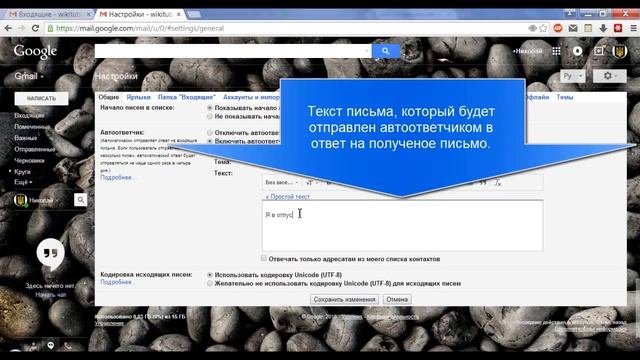Click in the autoreply message text area
Image resolution: width=640 pixels, height=360 pixels.
click(402, 225)
